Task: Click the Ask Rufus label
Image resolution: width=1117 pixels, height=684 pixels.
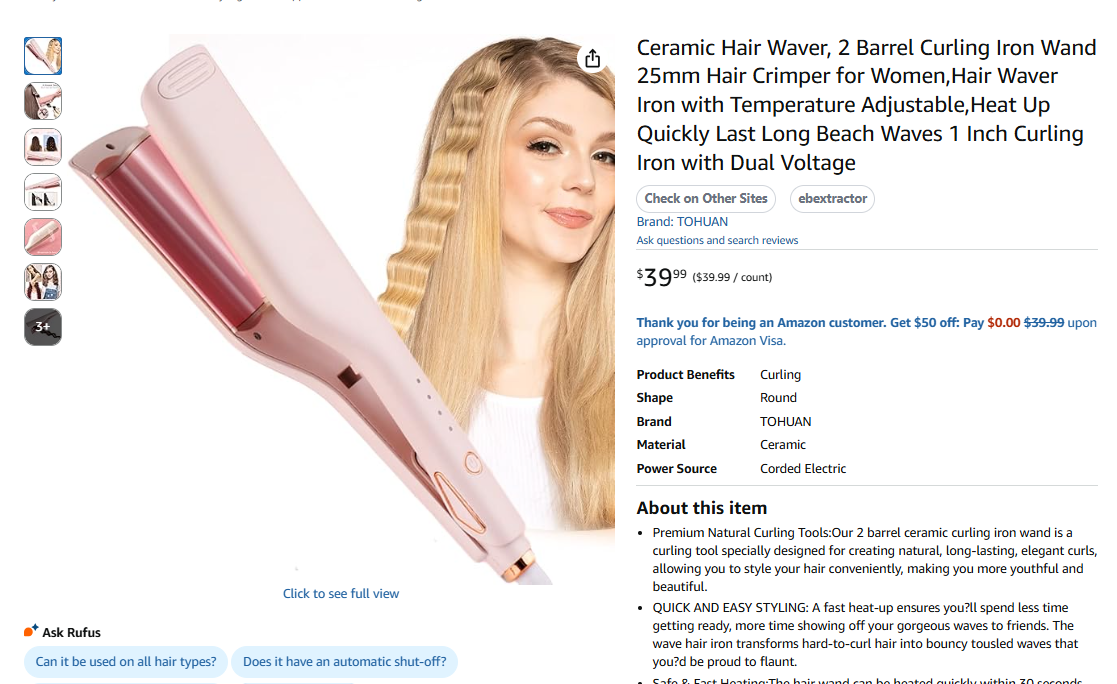Action: 71,632
